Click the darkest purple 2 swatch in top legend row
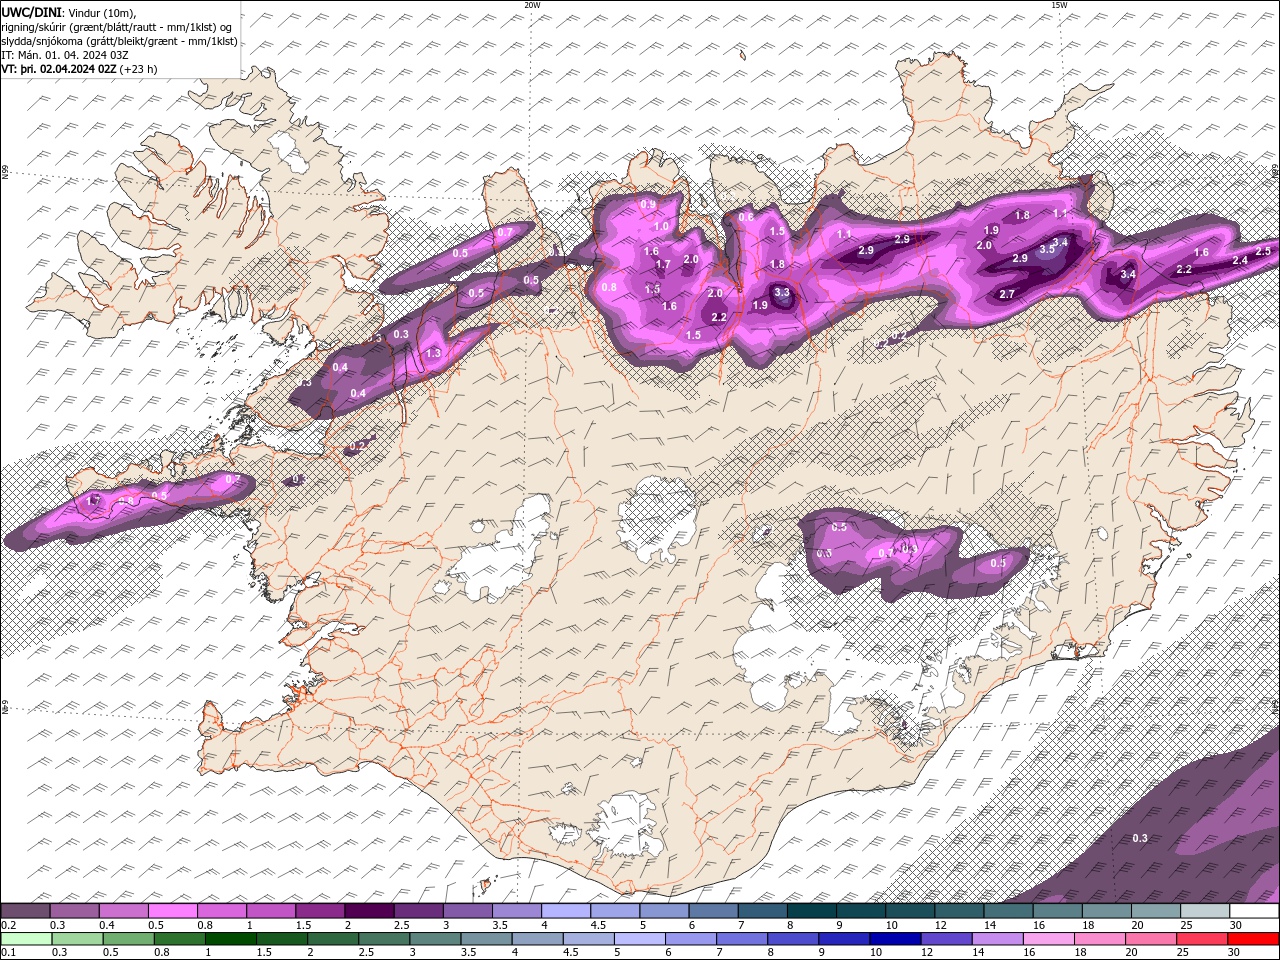 (369, 911)
